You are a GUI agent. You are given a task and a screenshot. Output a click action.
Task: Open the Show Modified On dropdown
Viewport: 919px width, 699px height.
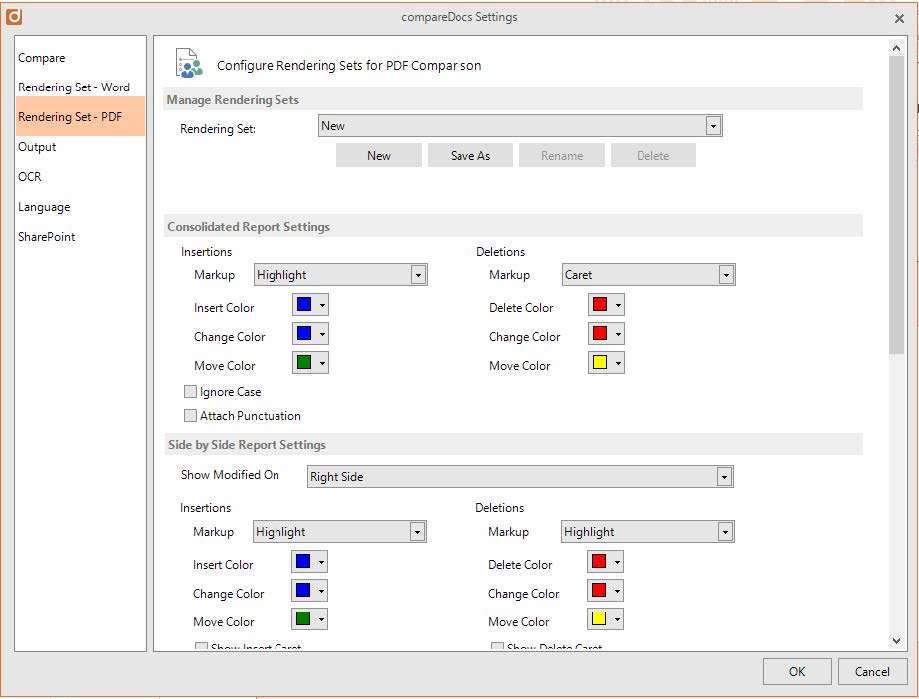pos(520,477)
